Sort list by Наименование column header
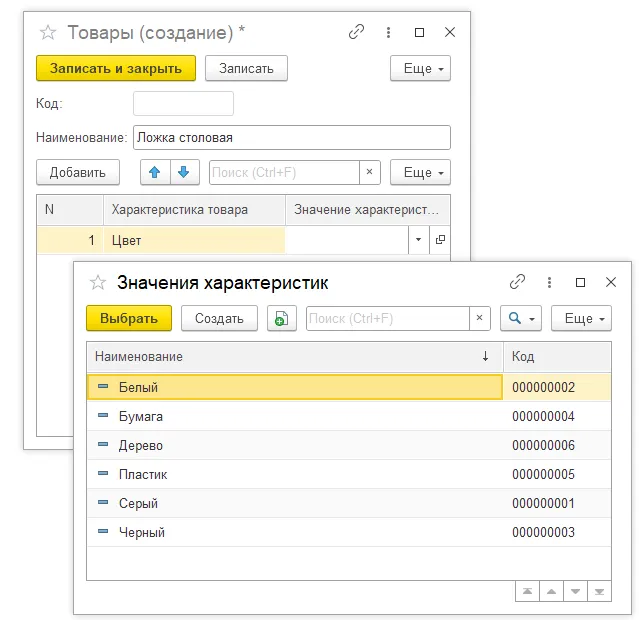Viewport: 639px width, 620px height. (x=290, y=356)
